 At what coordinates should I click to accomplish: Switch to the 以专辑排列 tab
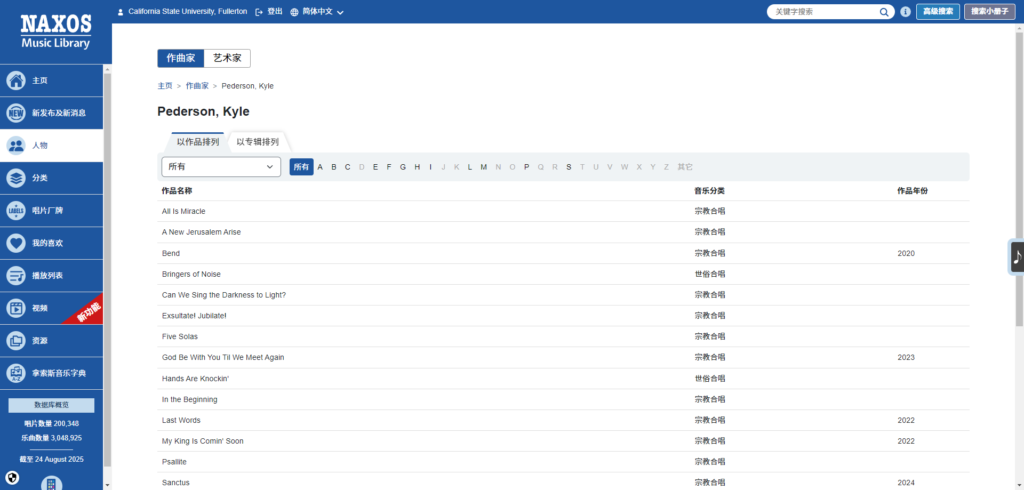tap(258, 142)
